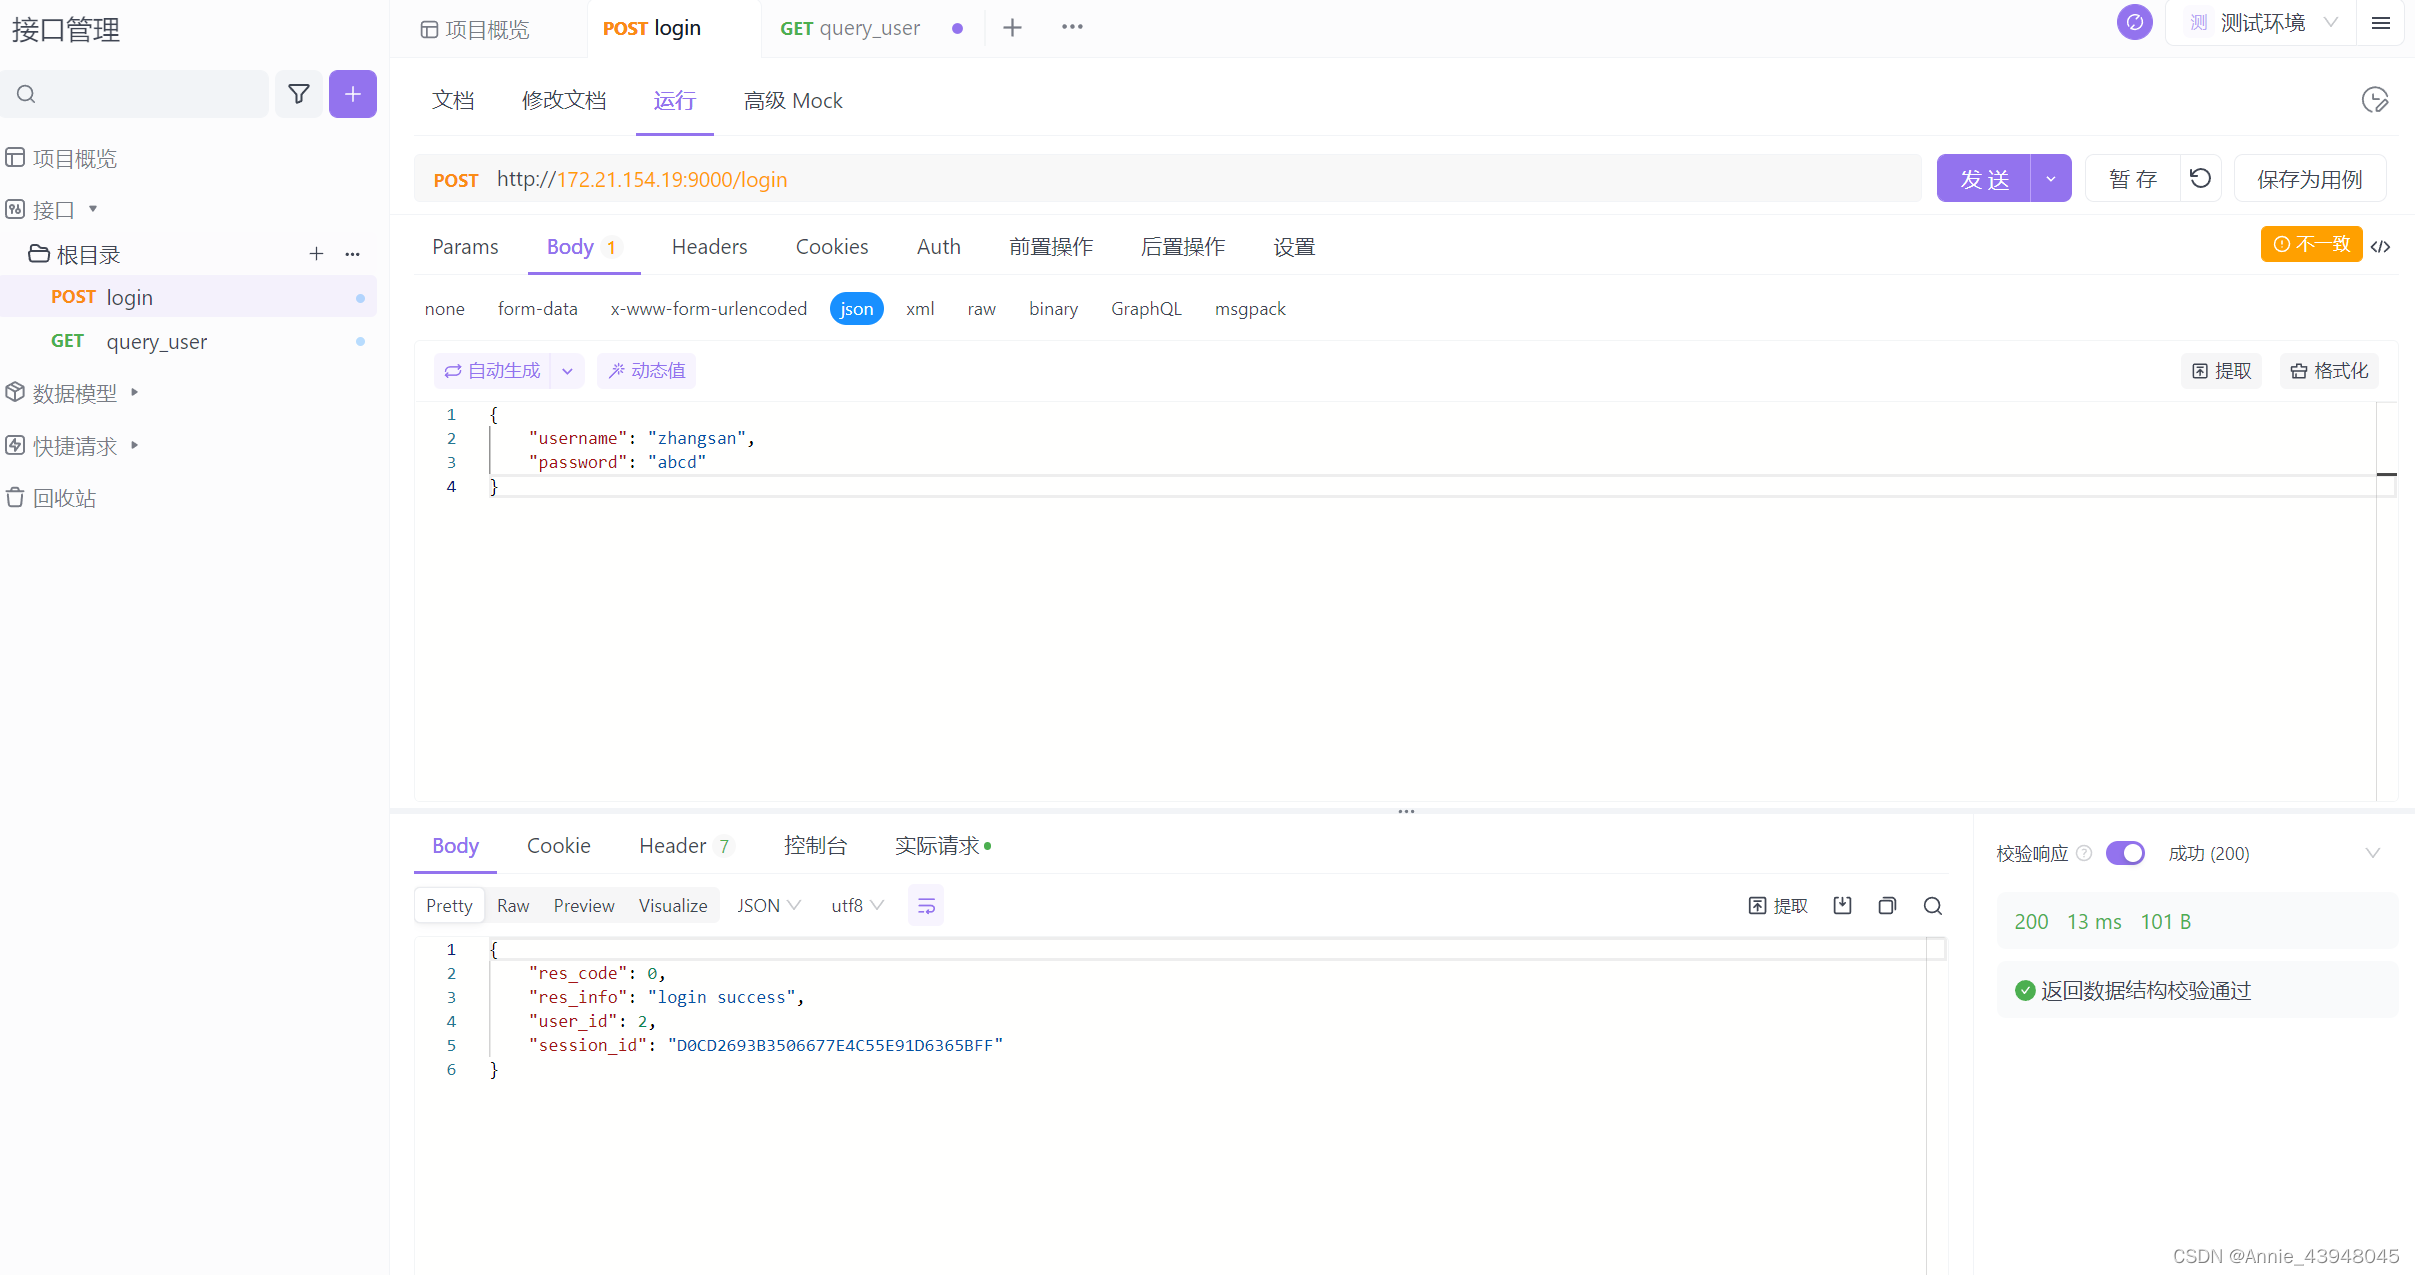Switch to the 项目概览 tab
The width and height of the screenshot is (2415, 1275).
tap(475, 29)
